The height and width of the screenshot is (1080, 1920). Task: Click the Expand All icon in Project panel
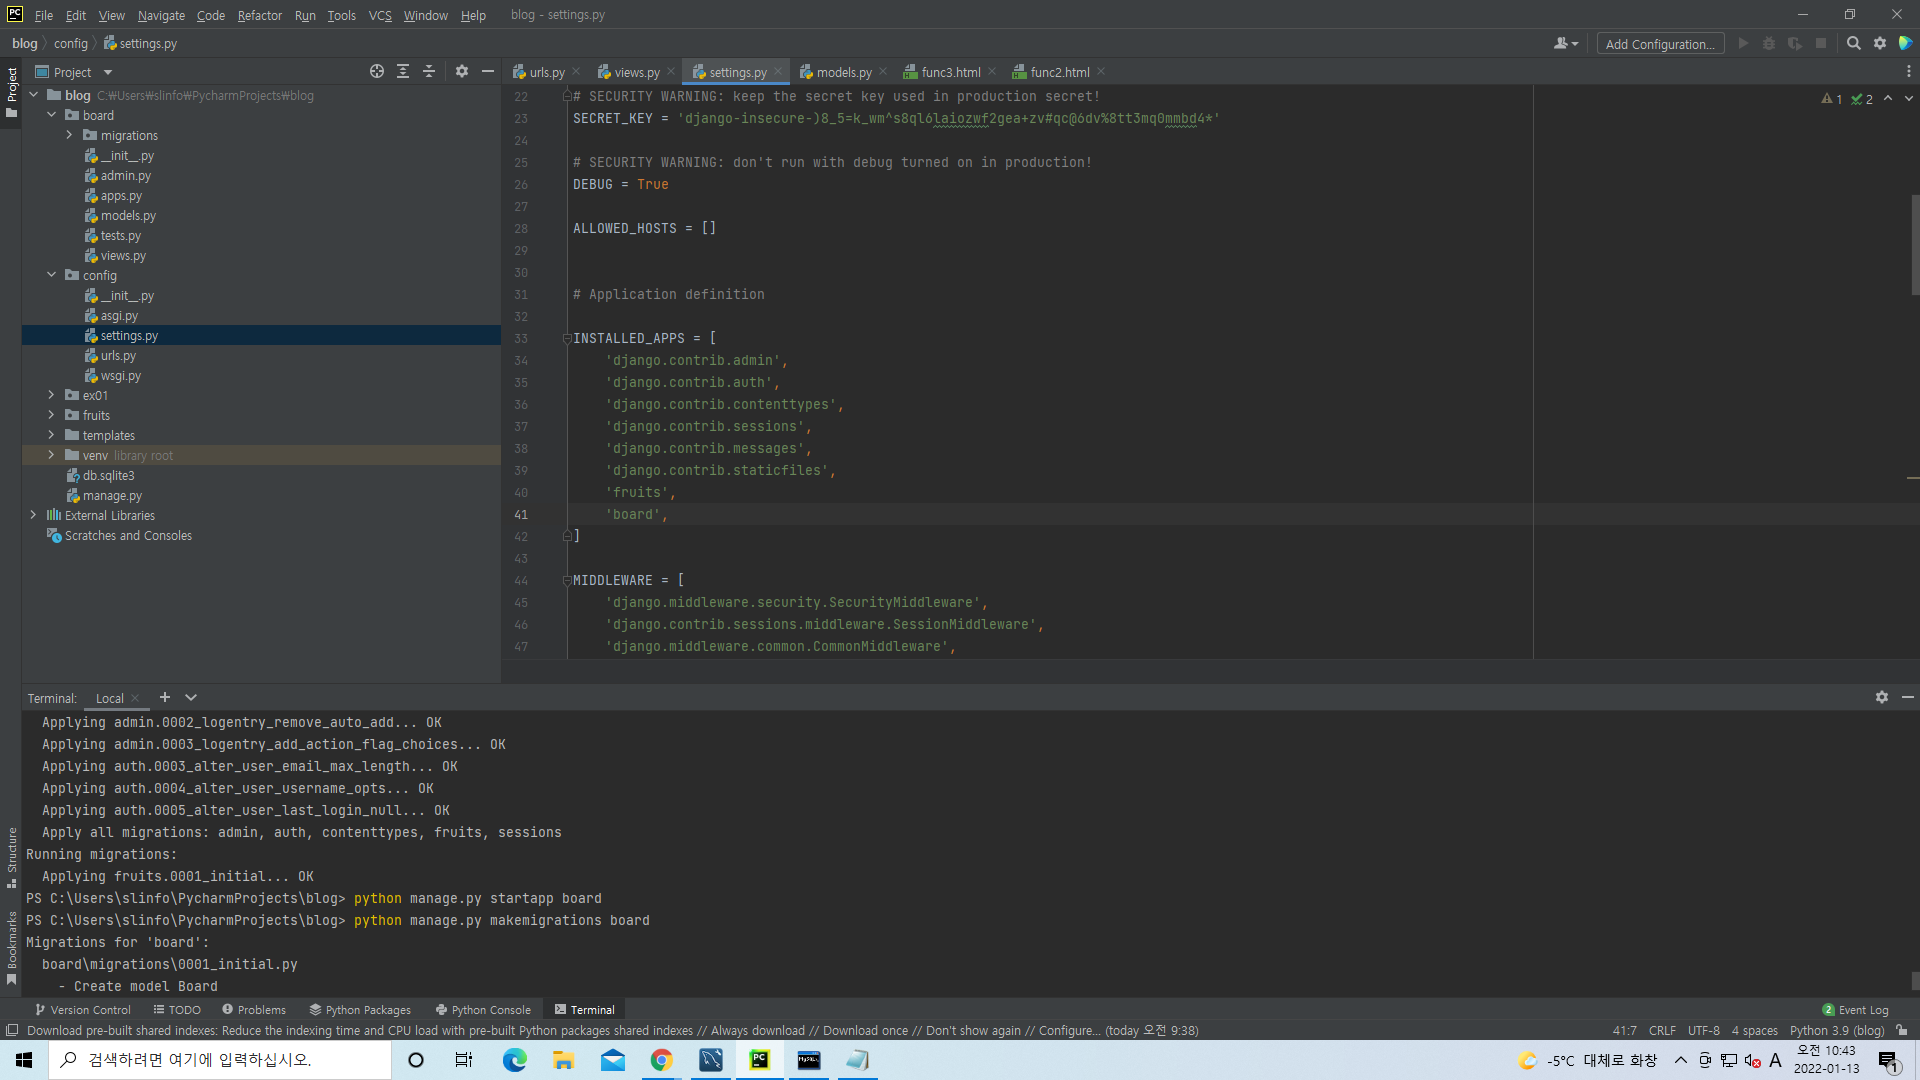pos(403,71)
